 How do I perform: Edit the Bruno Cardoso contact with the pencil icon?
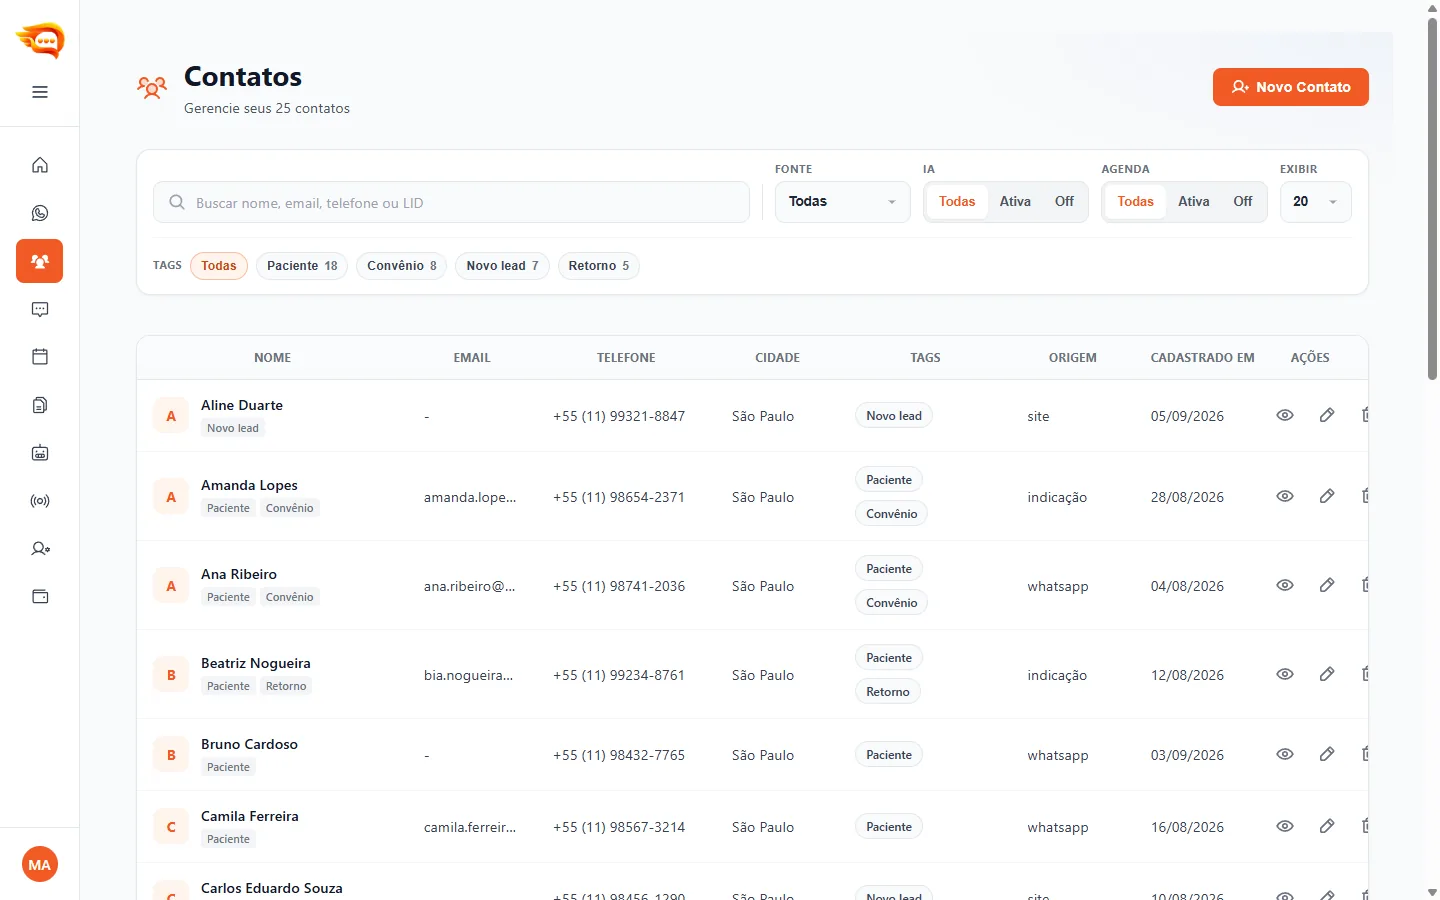pos(1327,754)
